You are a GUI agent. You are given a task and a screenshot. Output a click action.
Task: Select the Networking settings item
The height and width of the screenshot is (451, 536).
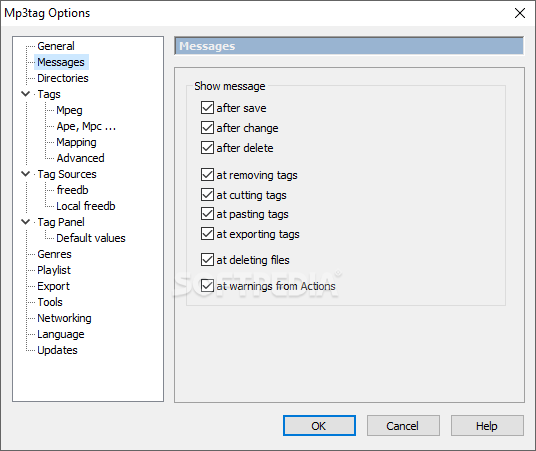pos(64,318)
